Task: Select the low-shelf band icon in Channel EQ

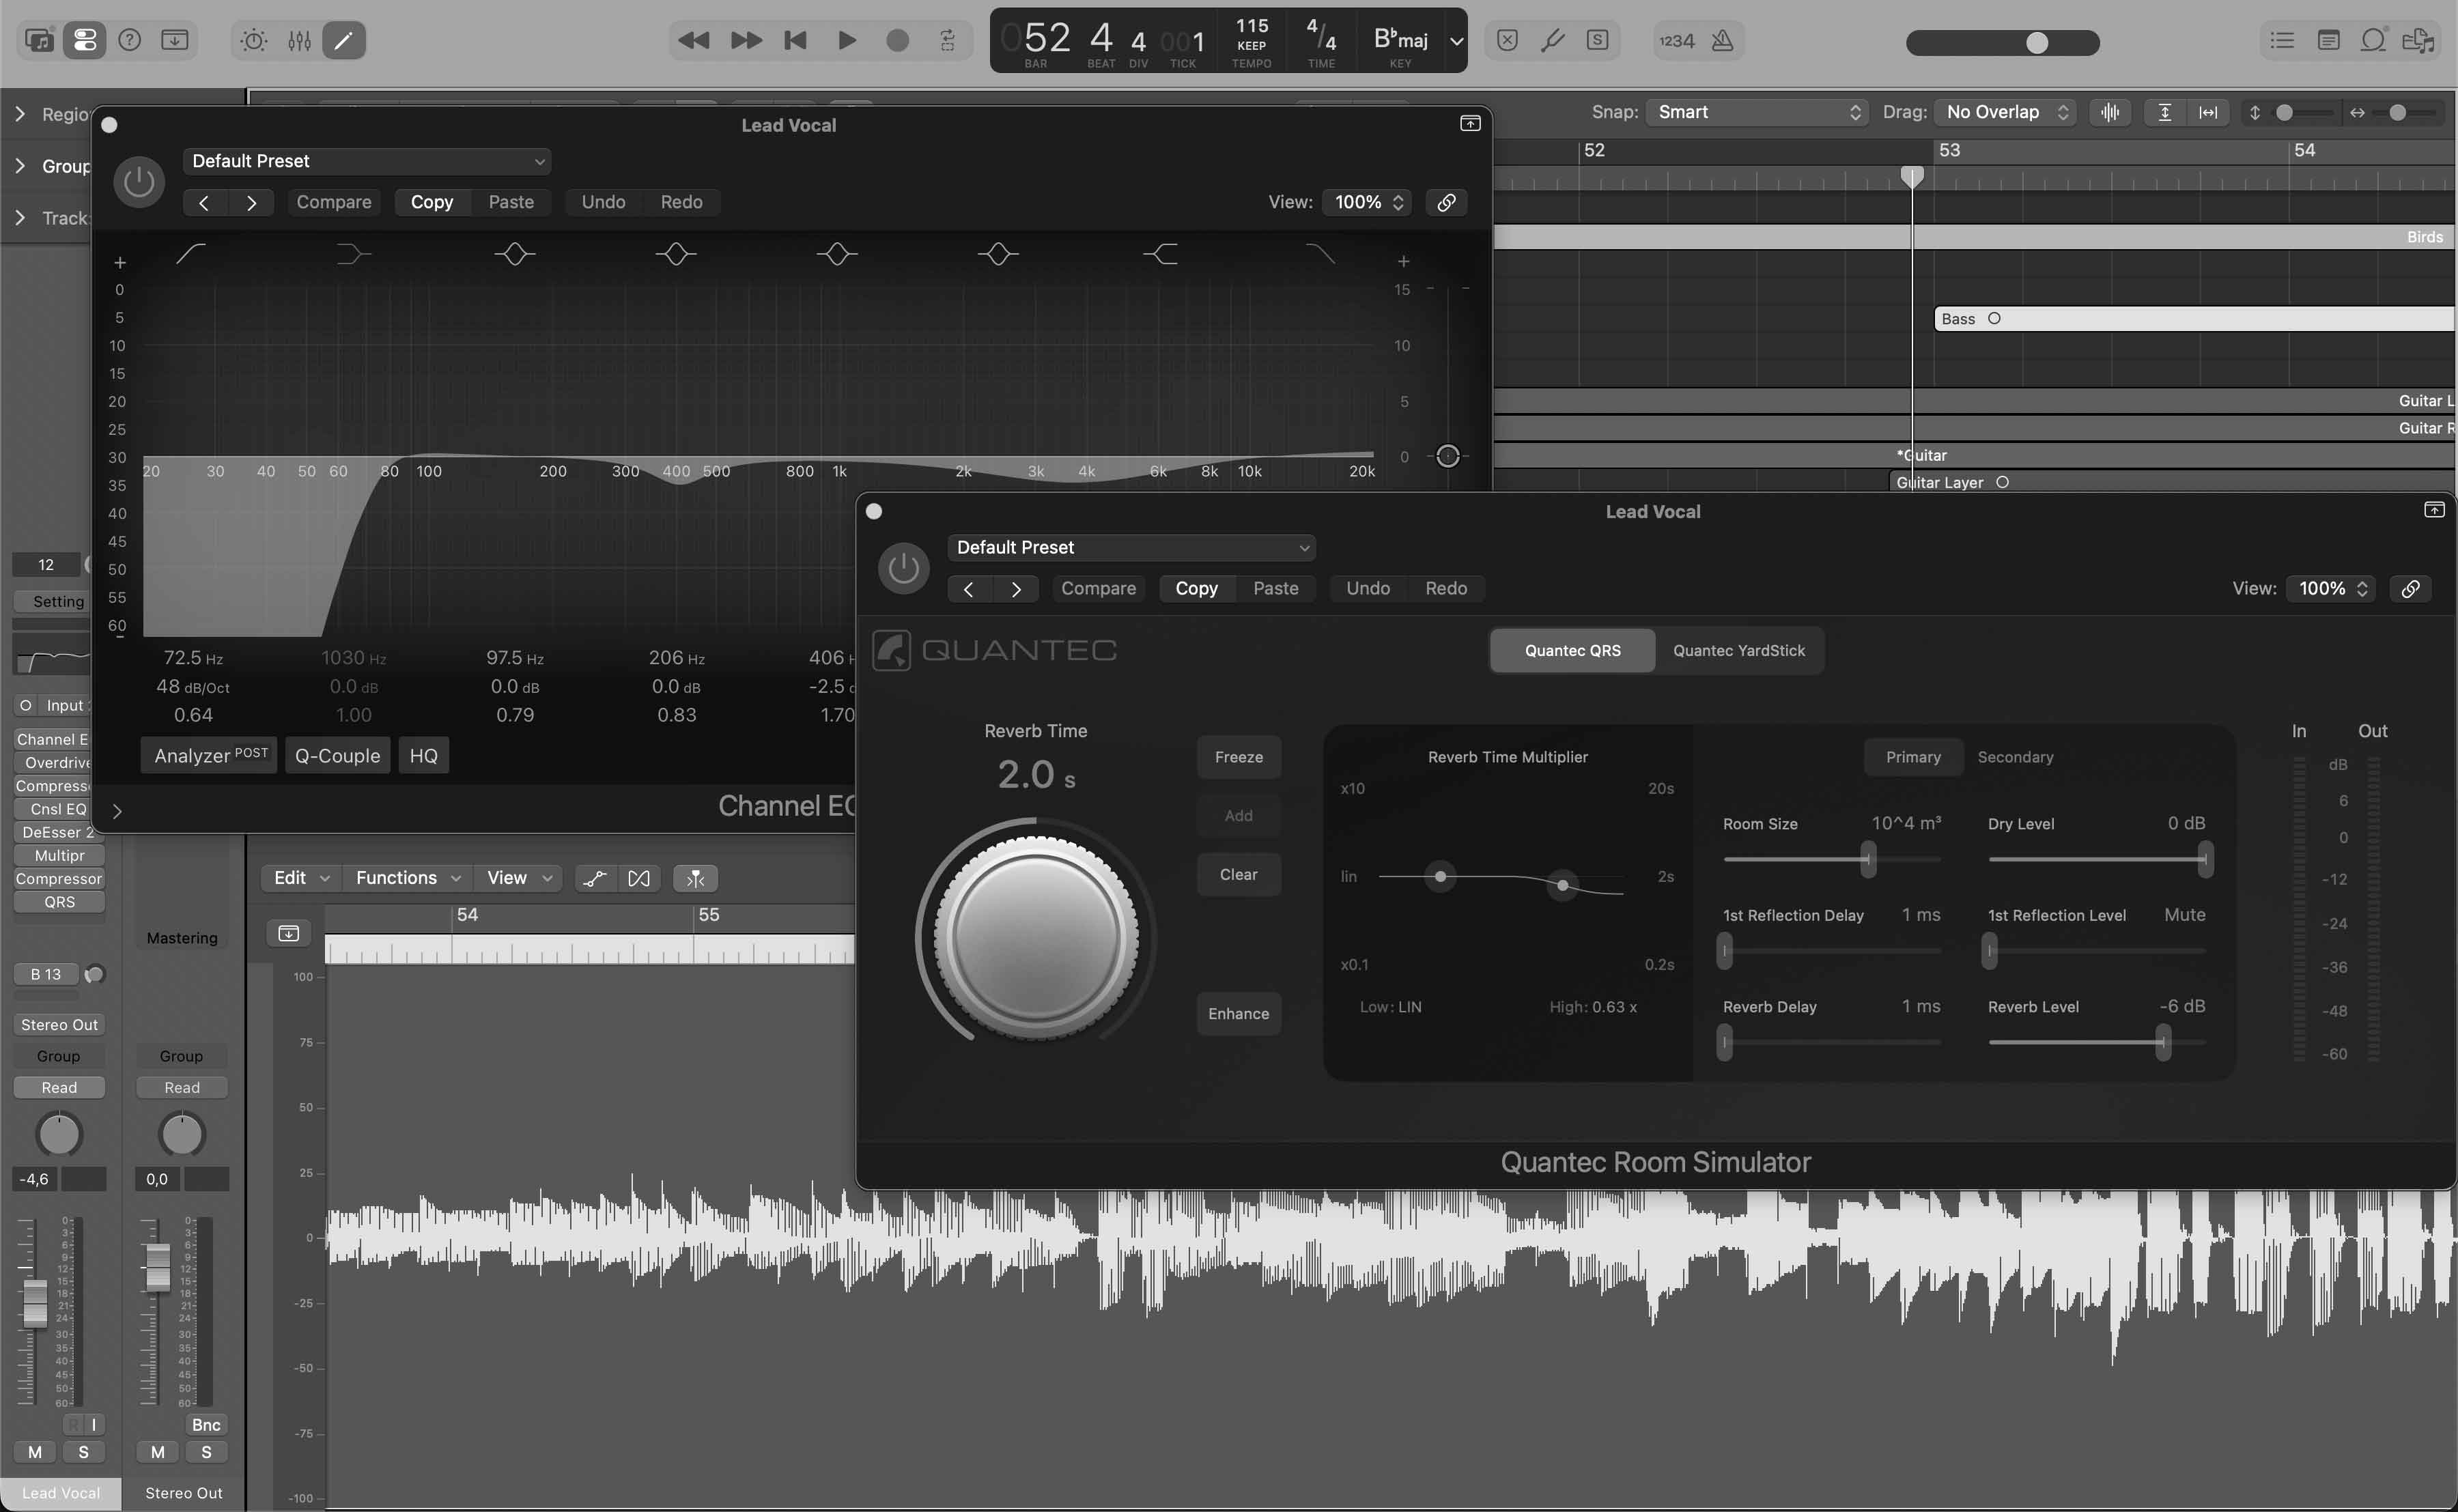Action: coord(353,254)
